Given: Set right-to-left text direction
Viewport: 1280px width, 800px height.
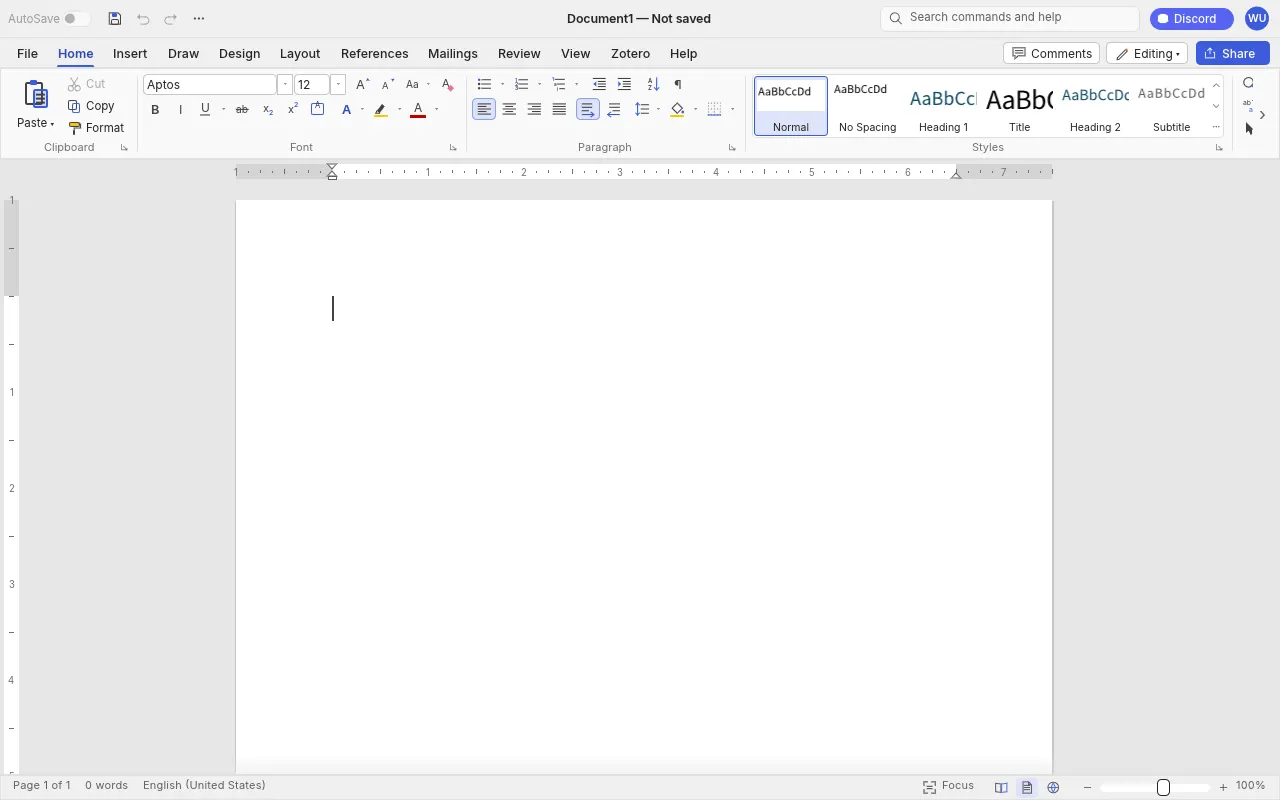Looking at the screenshot, I should click(x=613, y=110).
